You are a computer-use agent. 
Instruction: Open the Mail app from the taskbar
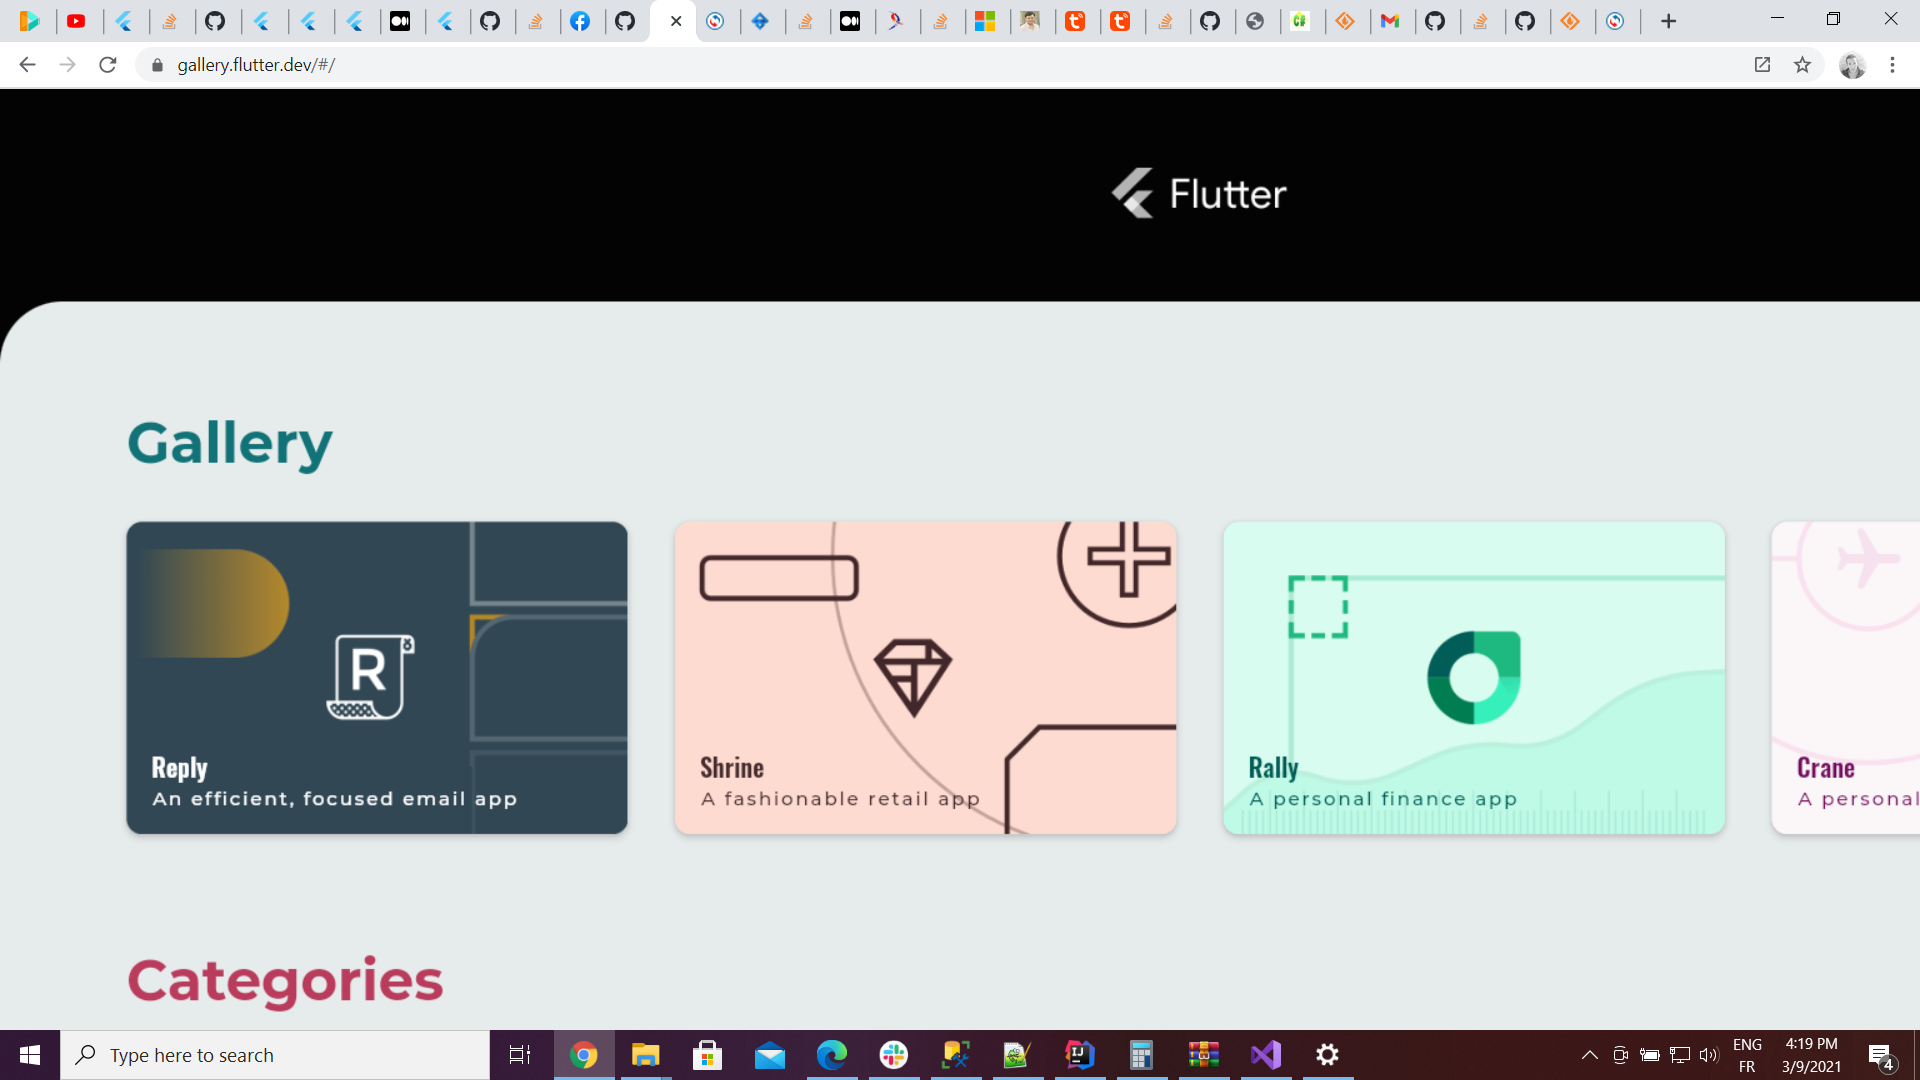(770, 1054)
